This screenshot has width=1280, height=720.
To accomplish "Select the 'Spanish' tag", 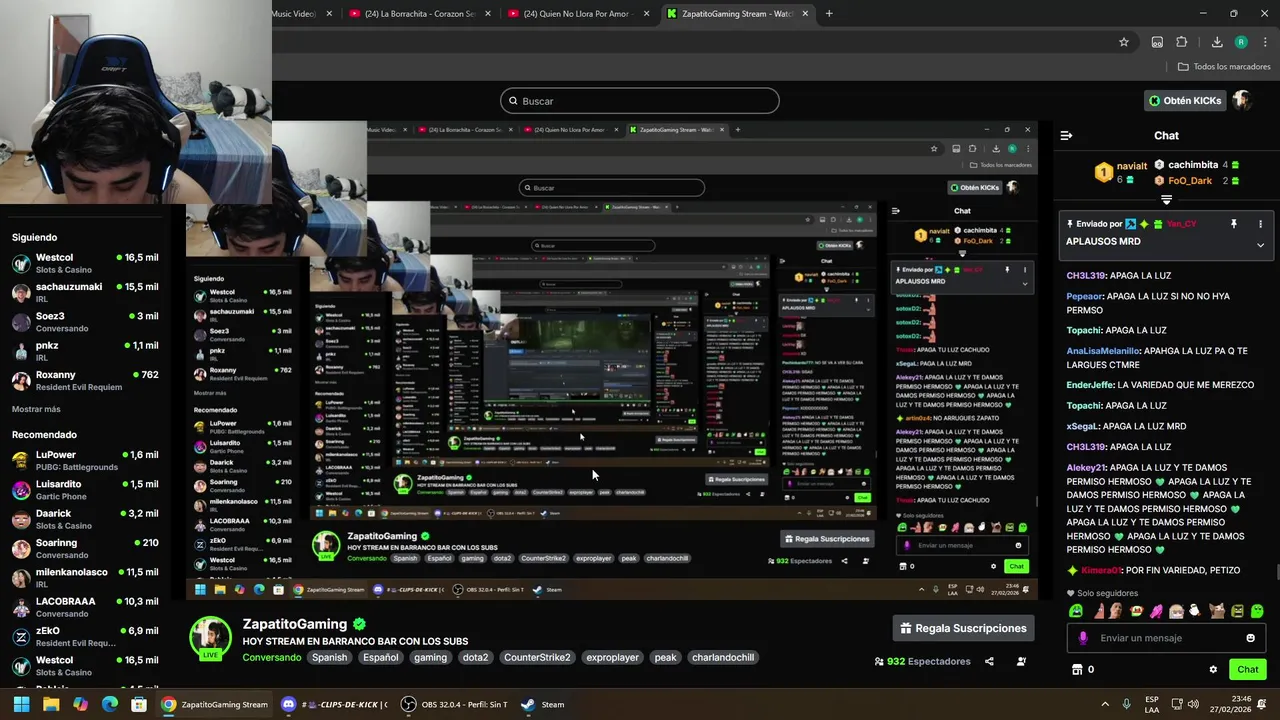I will click(329, 657).
